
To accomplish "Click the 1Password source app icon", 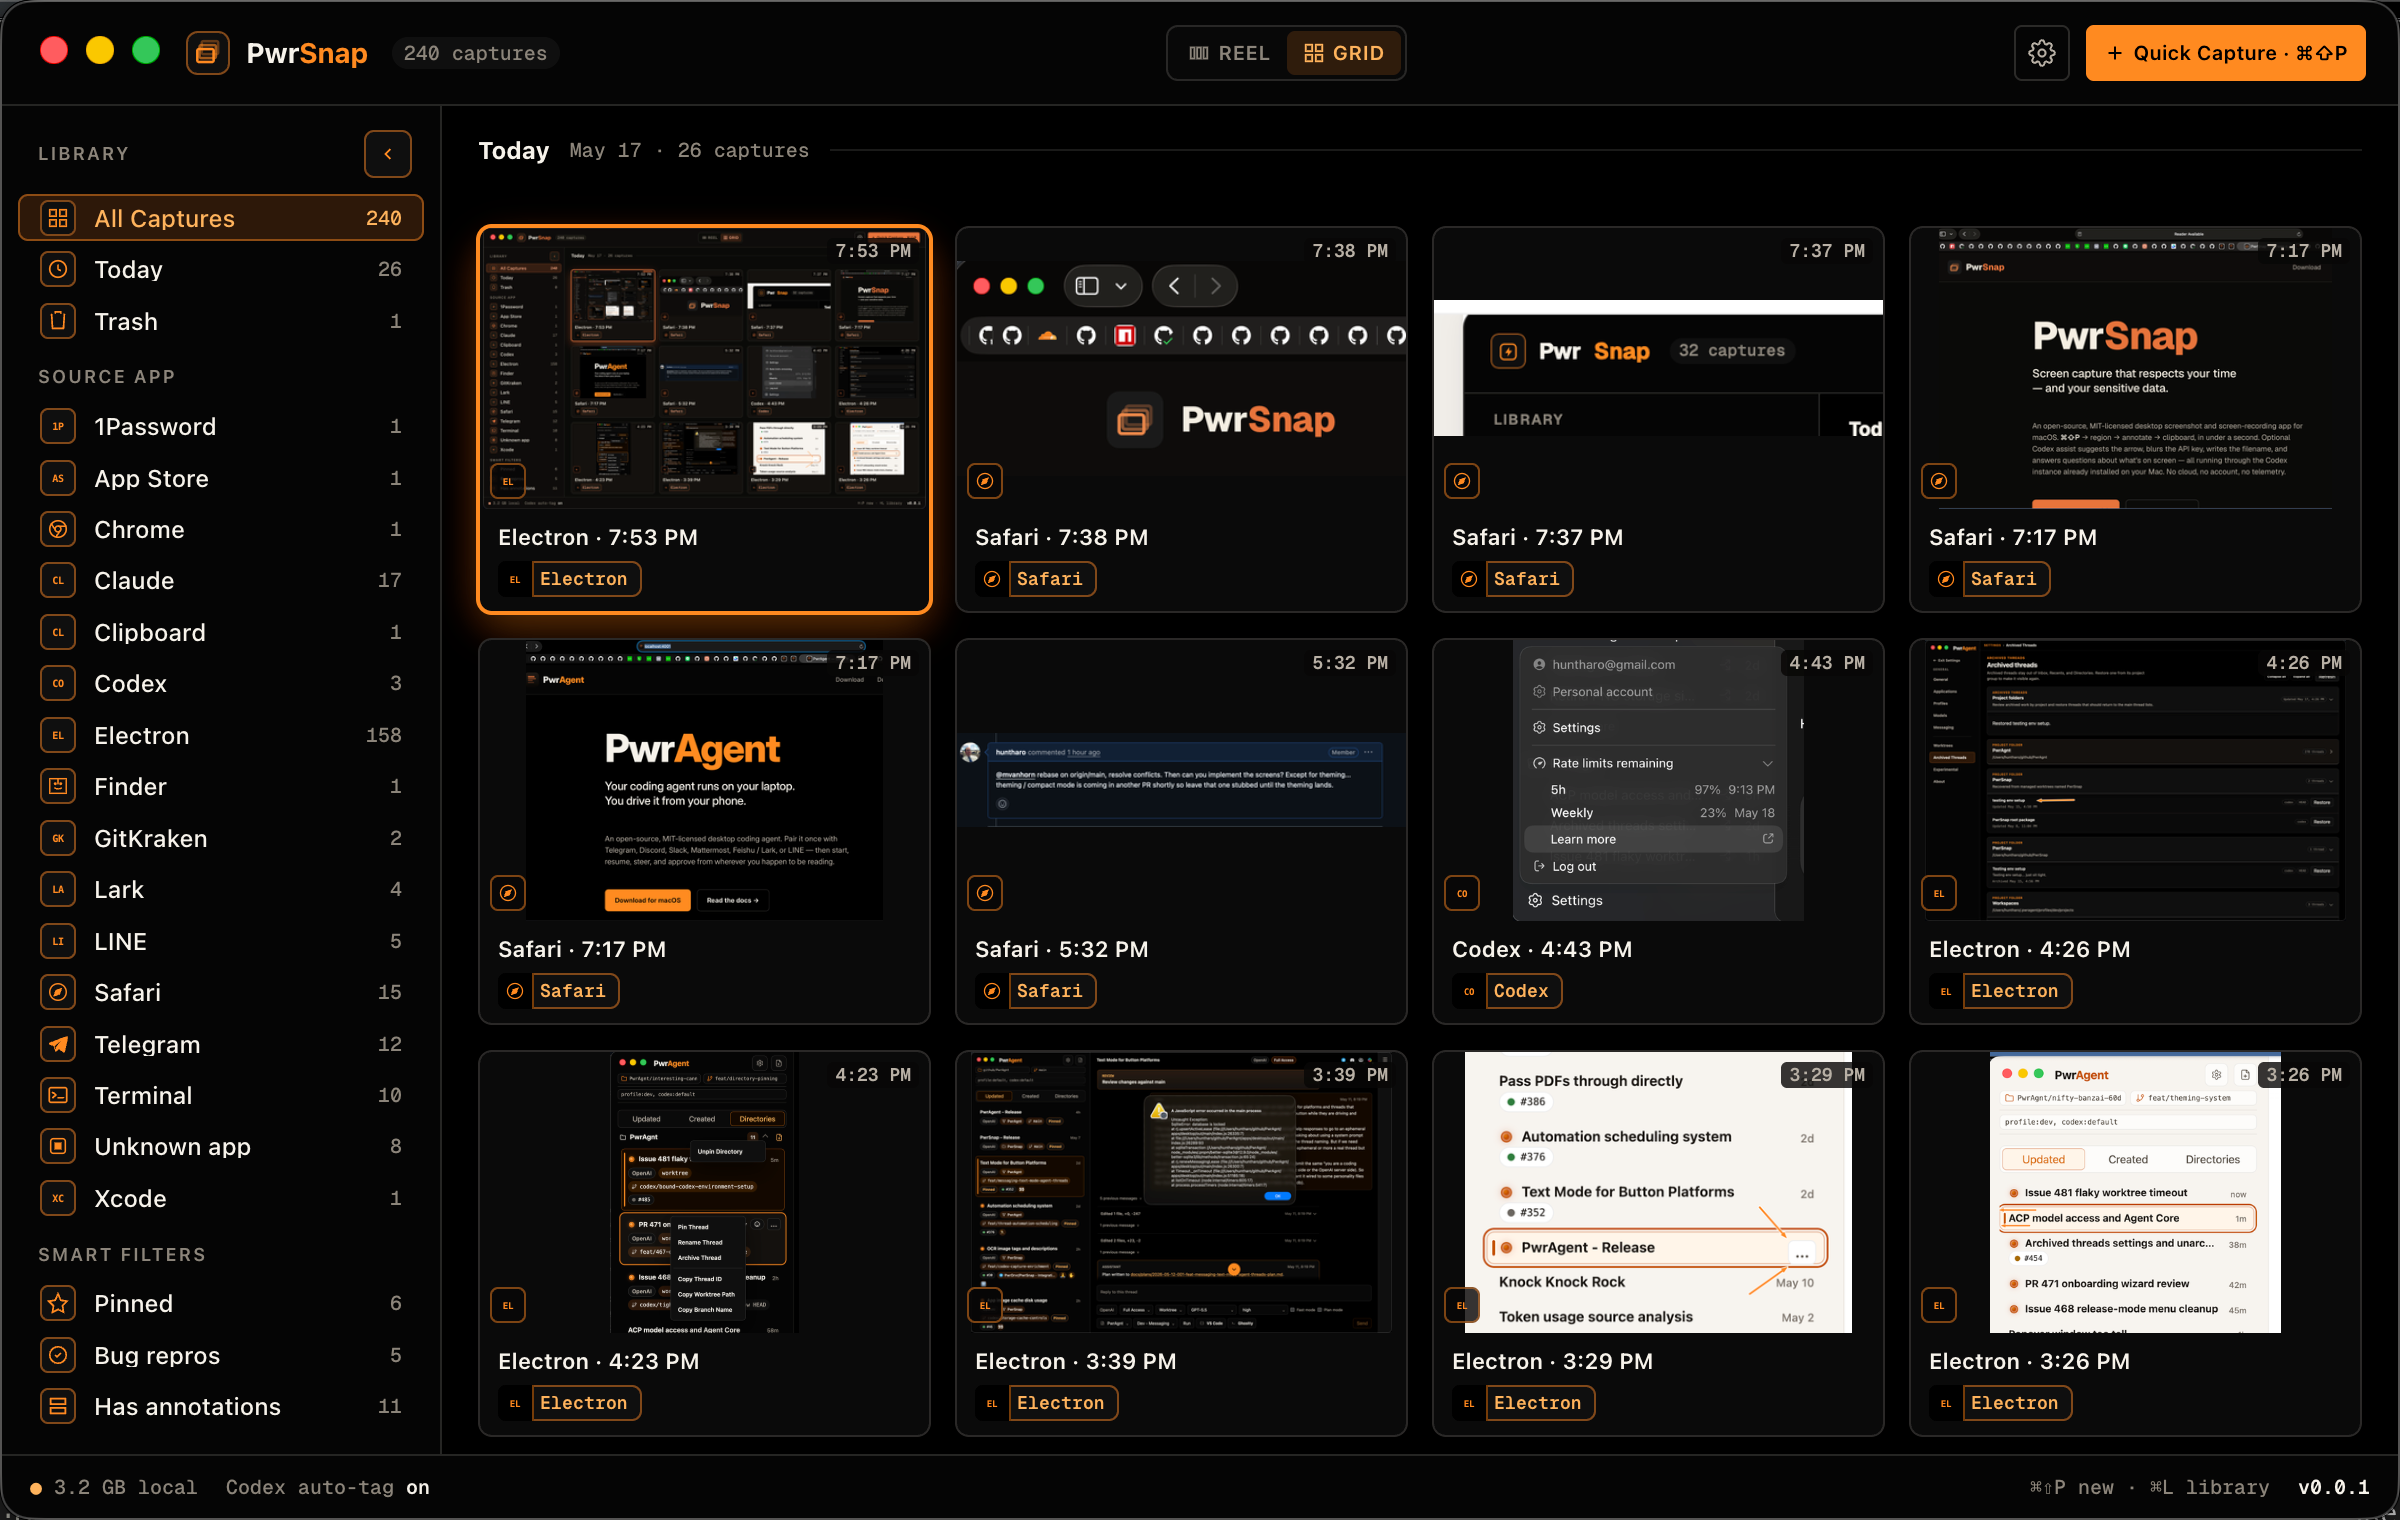I will (58, 426).
